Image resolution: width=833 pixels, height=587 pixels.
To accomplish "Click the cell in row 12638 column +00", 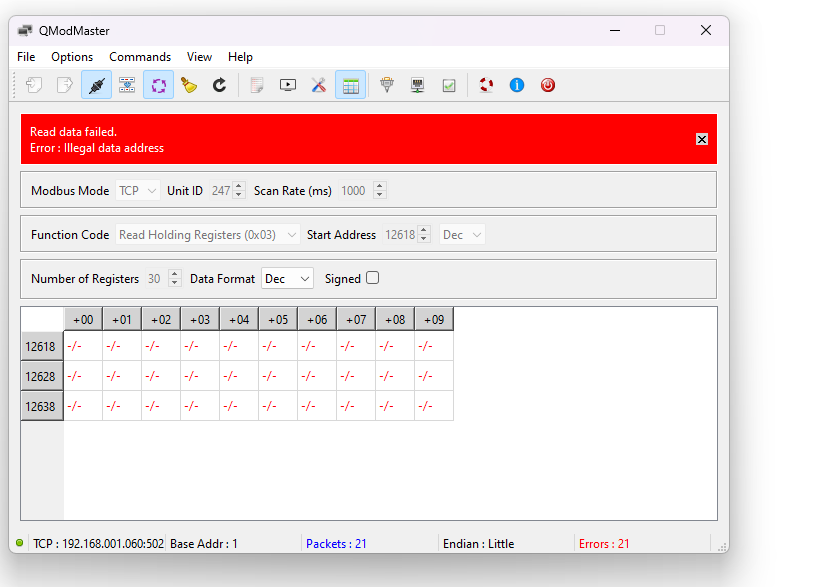I will (x=83, y=406).
